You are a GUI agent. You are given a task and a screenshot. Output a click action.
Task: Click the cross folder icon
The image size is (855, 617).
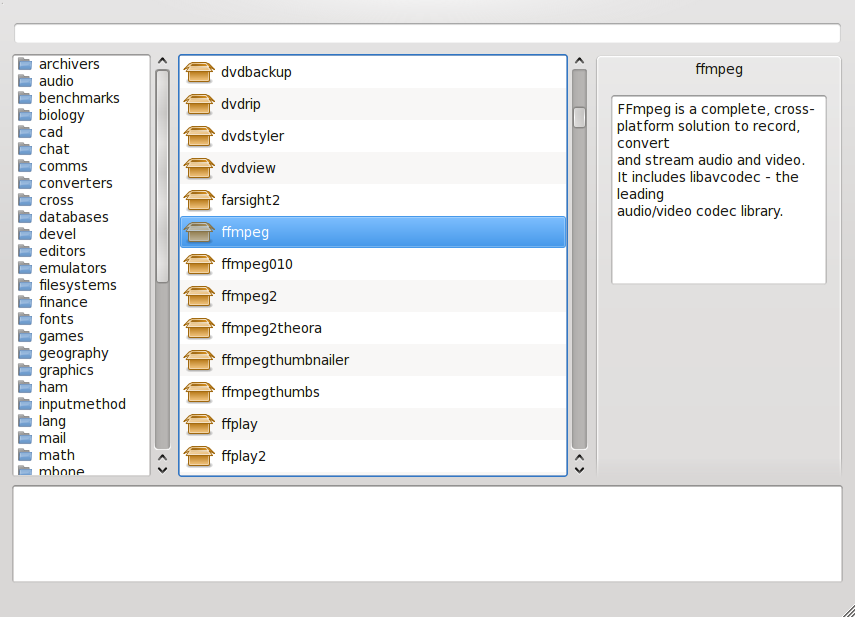click(25, 200)
